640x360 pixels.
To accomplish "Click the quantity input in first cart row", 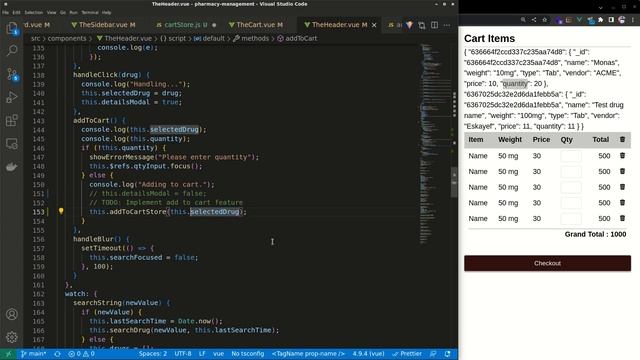I will [571, 156].
